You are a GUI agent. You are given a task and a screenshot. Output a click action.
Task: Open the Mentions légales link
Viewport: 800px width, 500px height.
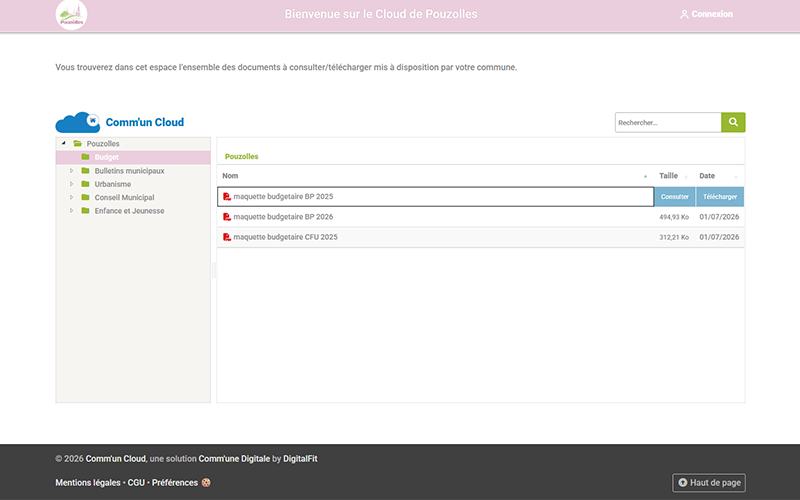(x=88, y=483)
